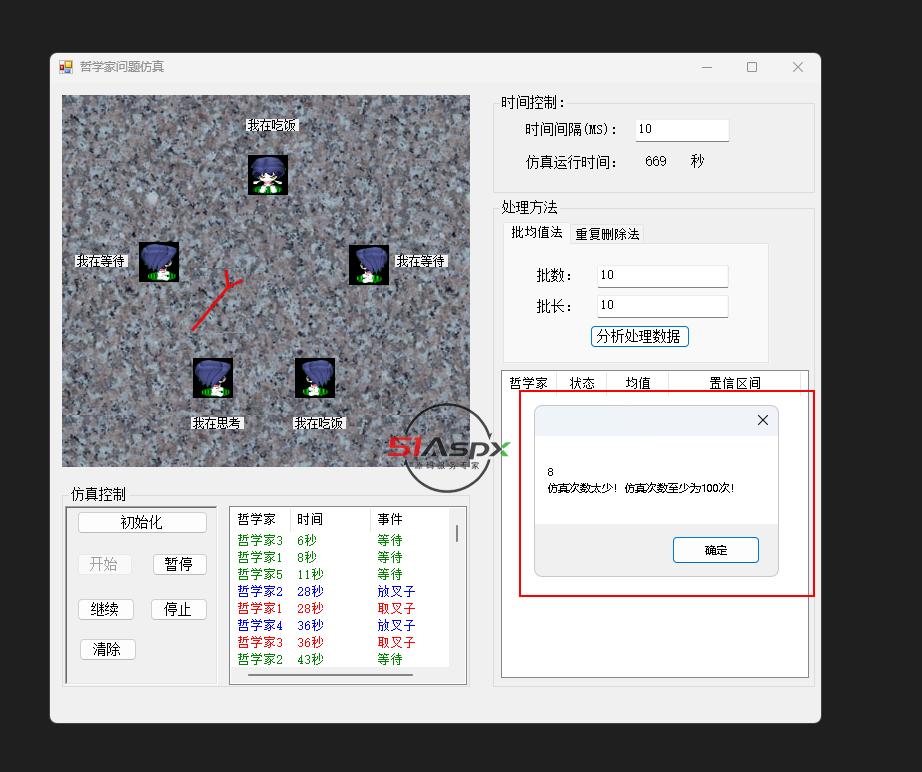Screen dimensions: 922x772
Task: Click the 时间间隔(MS) input field
Action: [682, 129]
